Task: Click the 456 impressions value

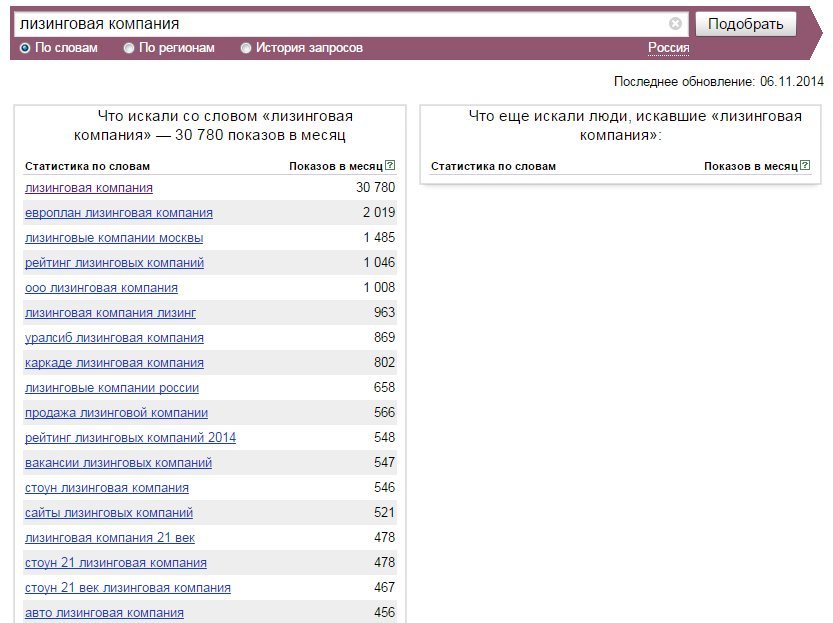Action: (384, 611)
